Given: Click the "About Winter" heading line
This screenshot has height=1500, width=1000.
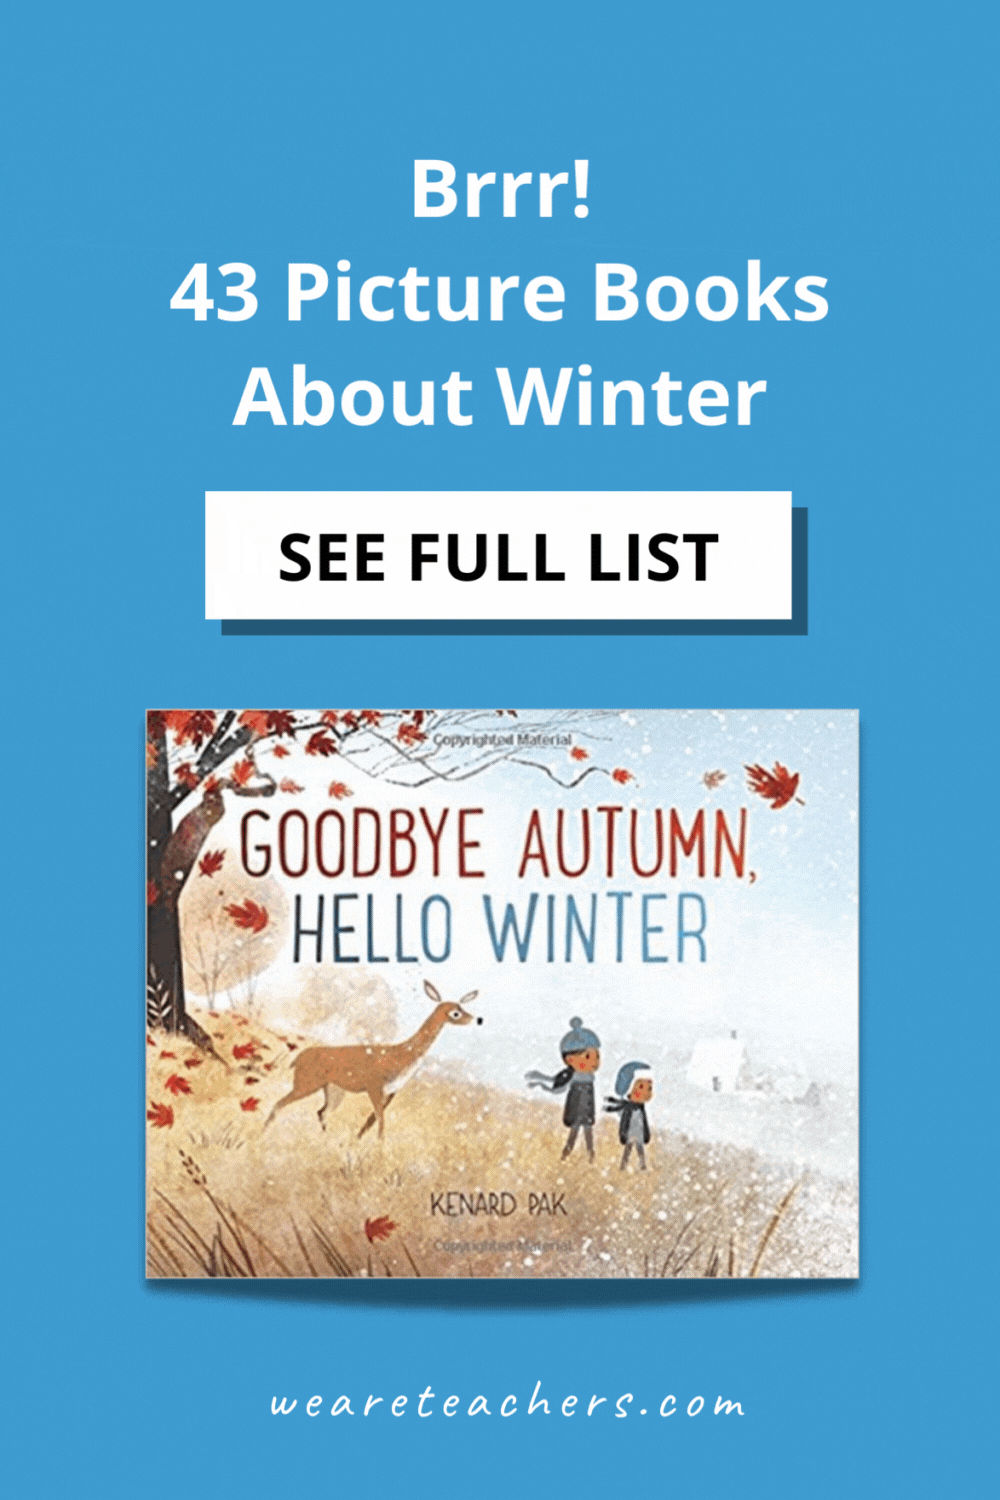Looking at the screenshot, I should (x=500, y=396).
